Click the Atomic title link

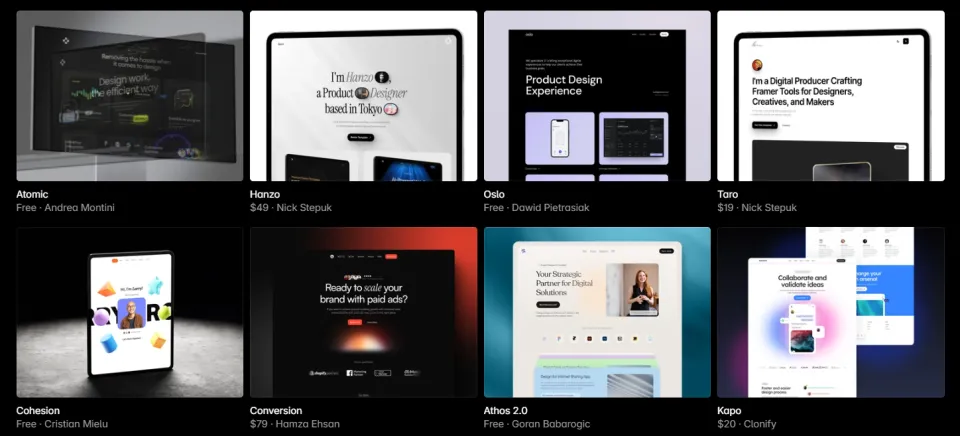point(32,194)
